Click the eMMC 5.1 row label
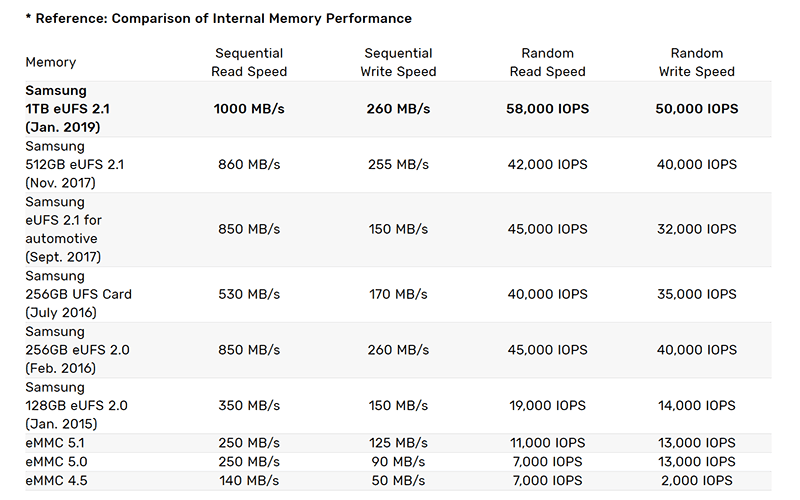The width and height of the screenshot is (800, 500). [x=55, y=442]
